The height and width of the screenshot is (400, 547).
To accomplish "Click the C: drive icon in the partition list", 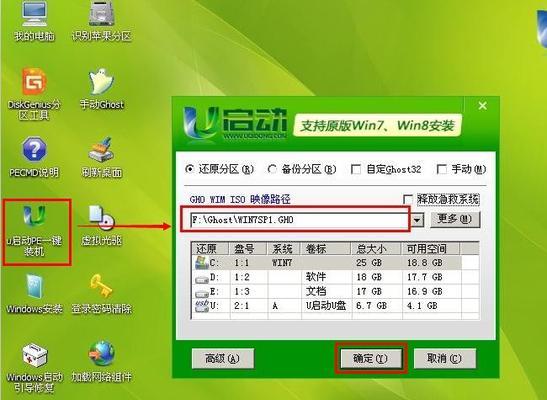I will 201,263.
